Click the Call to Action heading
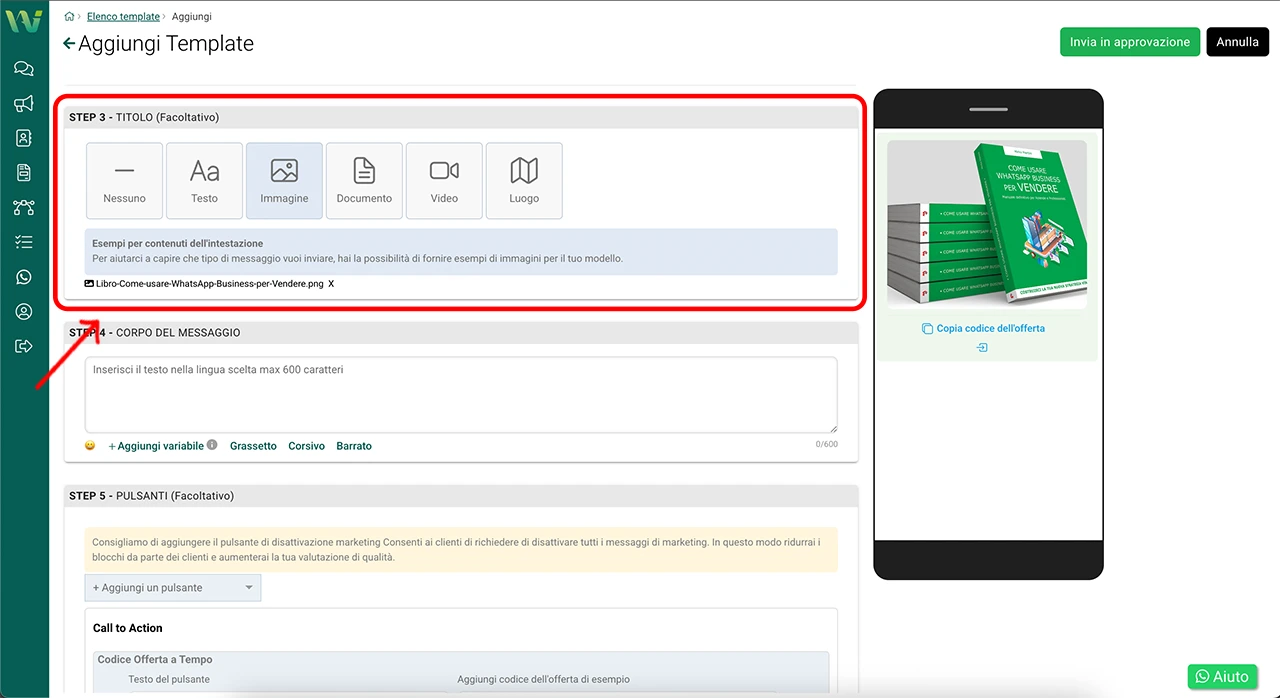 pos(128,628)
